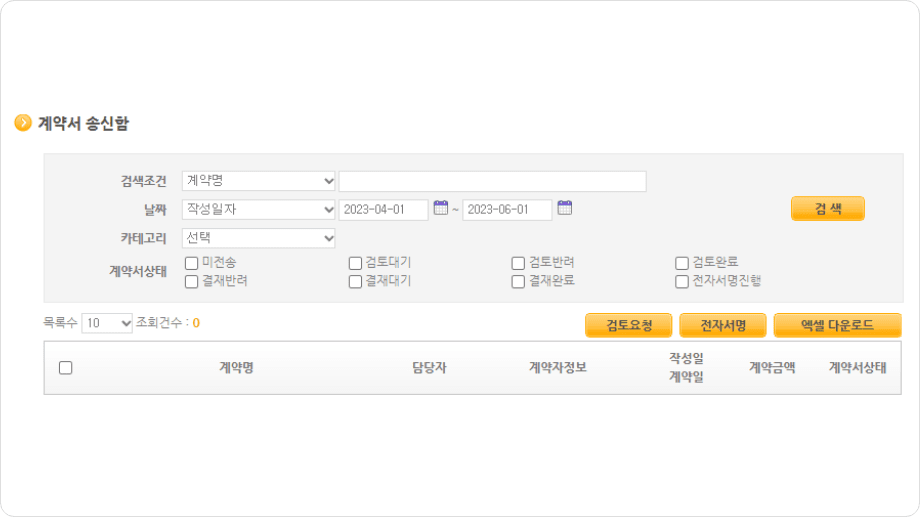Viewport: 920px width, 517px height.
Task: Check the 결재완료 status checkbox
Action: 518,282
